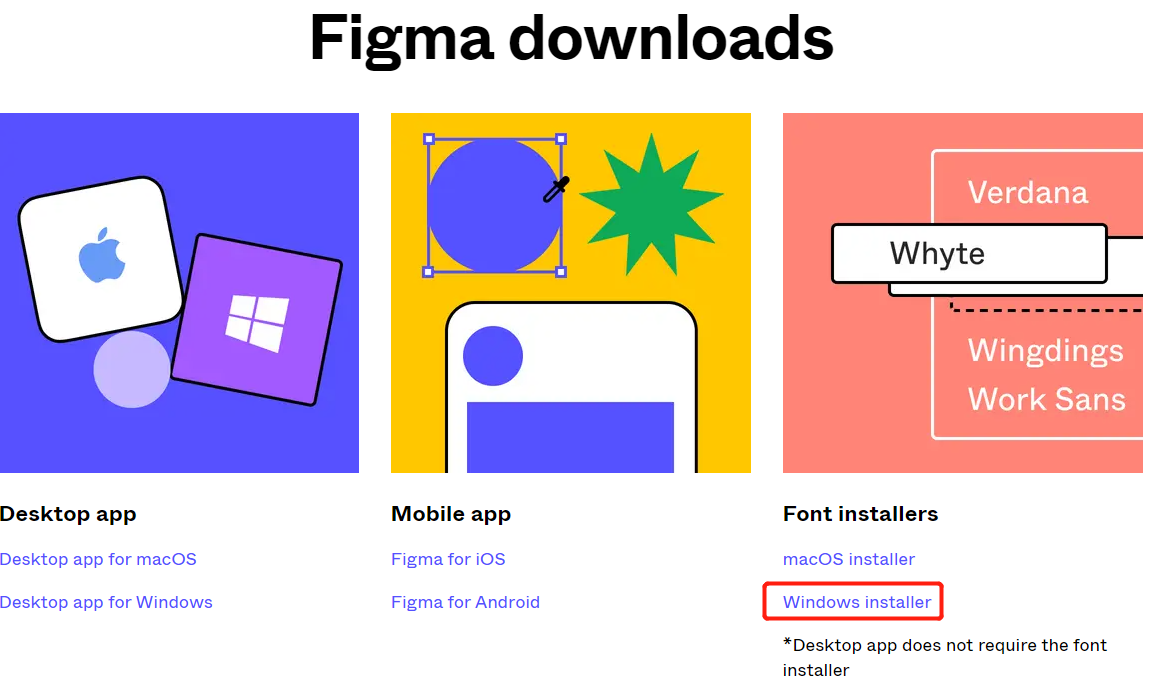Select Work Sans font entry
The height and width of the screenshot is (696, 1160).
(x=1046, y=399)
